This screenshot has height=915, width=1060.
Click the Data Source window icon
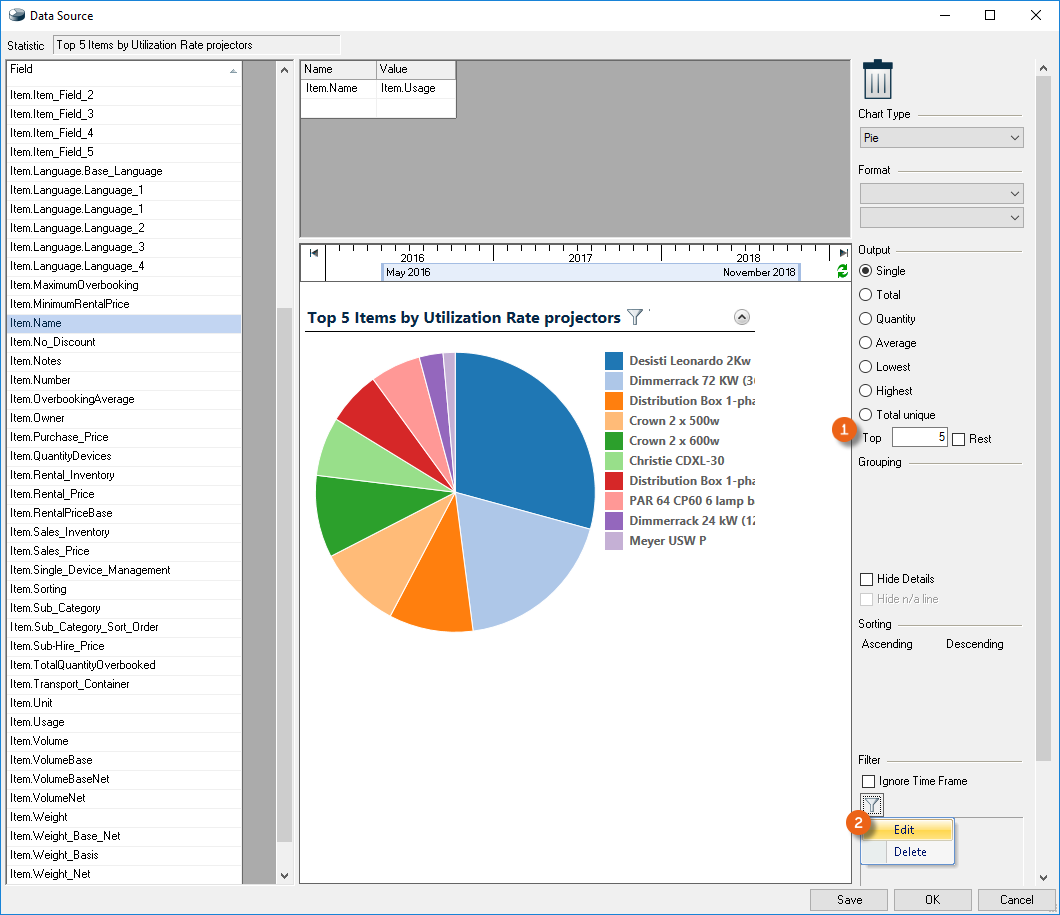(x=16, y=15)
